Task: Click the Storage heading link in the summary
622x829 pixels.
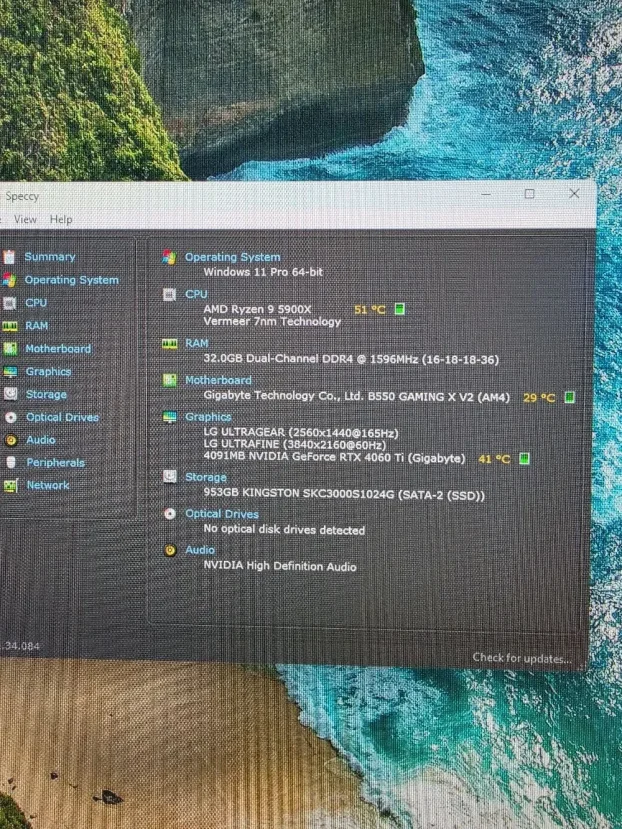Action: pyautogui.click(x=206, y=477)
